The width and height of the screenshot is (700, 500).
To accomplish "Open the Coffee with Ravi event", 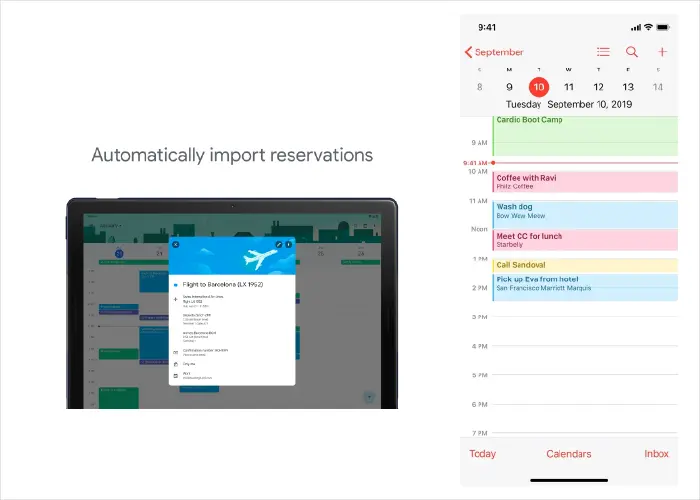I will pyautogui.click(x=585, y=182).
